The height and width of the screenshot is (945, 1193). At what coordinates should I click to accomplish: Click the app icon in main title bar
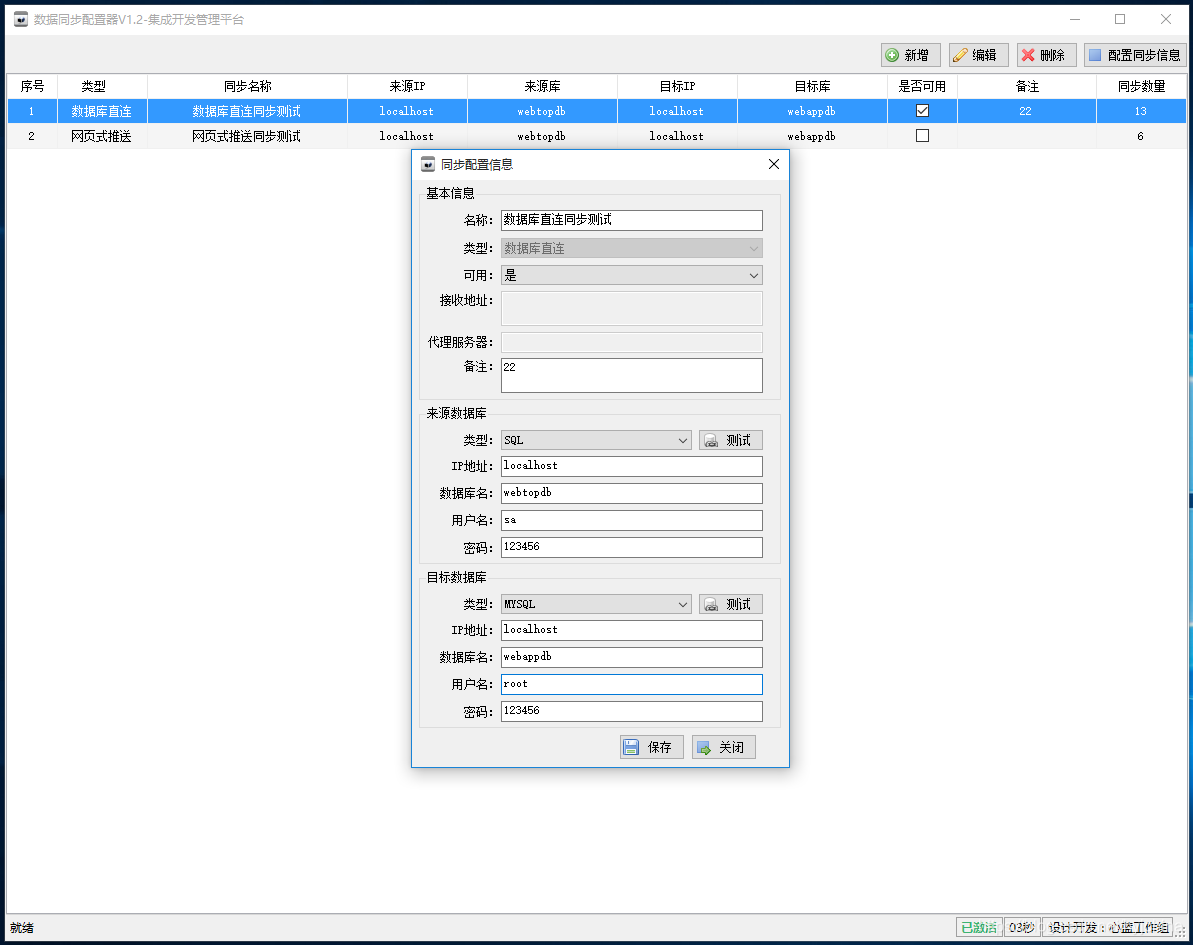coord(21,19)
